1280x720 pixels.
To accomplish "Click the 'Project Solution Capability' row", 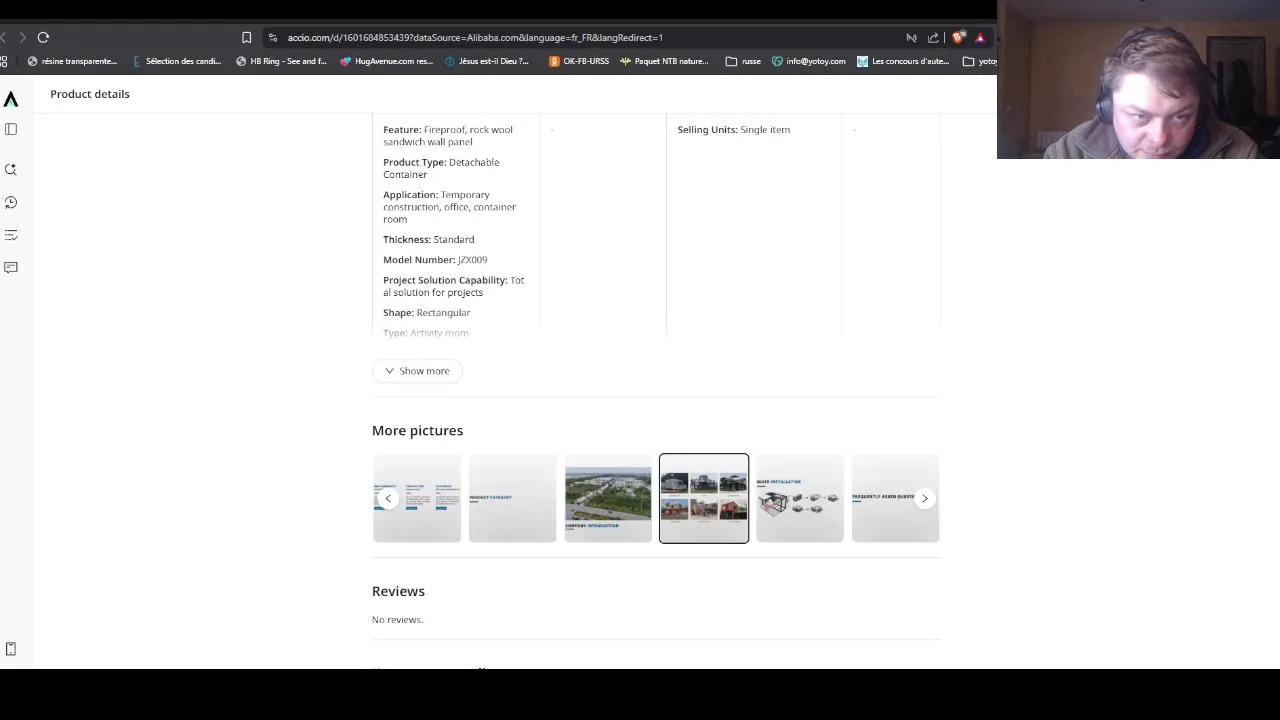I will (x=453, y=286).
